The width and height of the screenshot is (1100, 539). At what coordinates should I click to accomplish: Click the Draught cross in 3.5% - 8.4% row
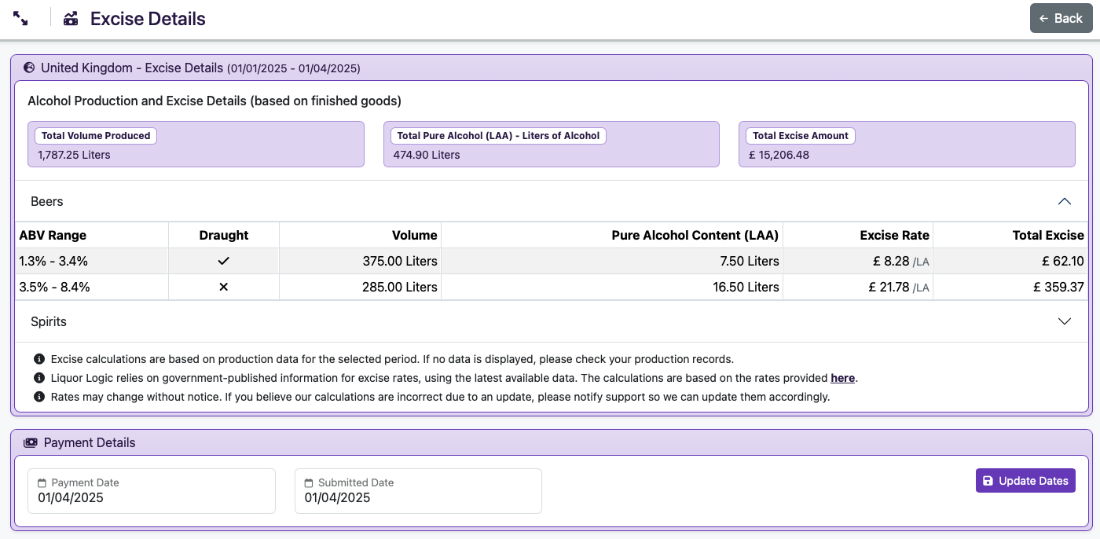tap(223, 287)
